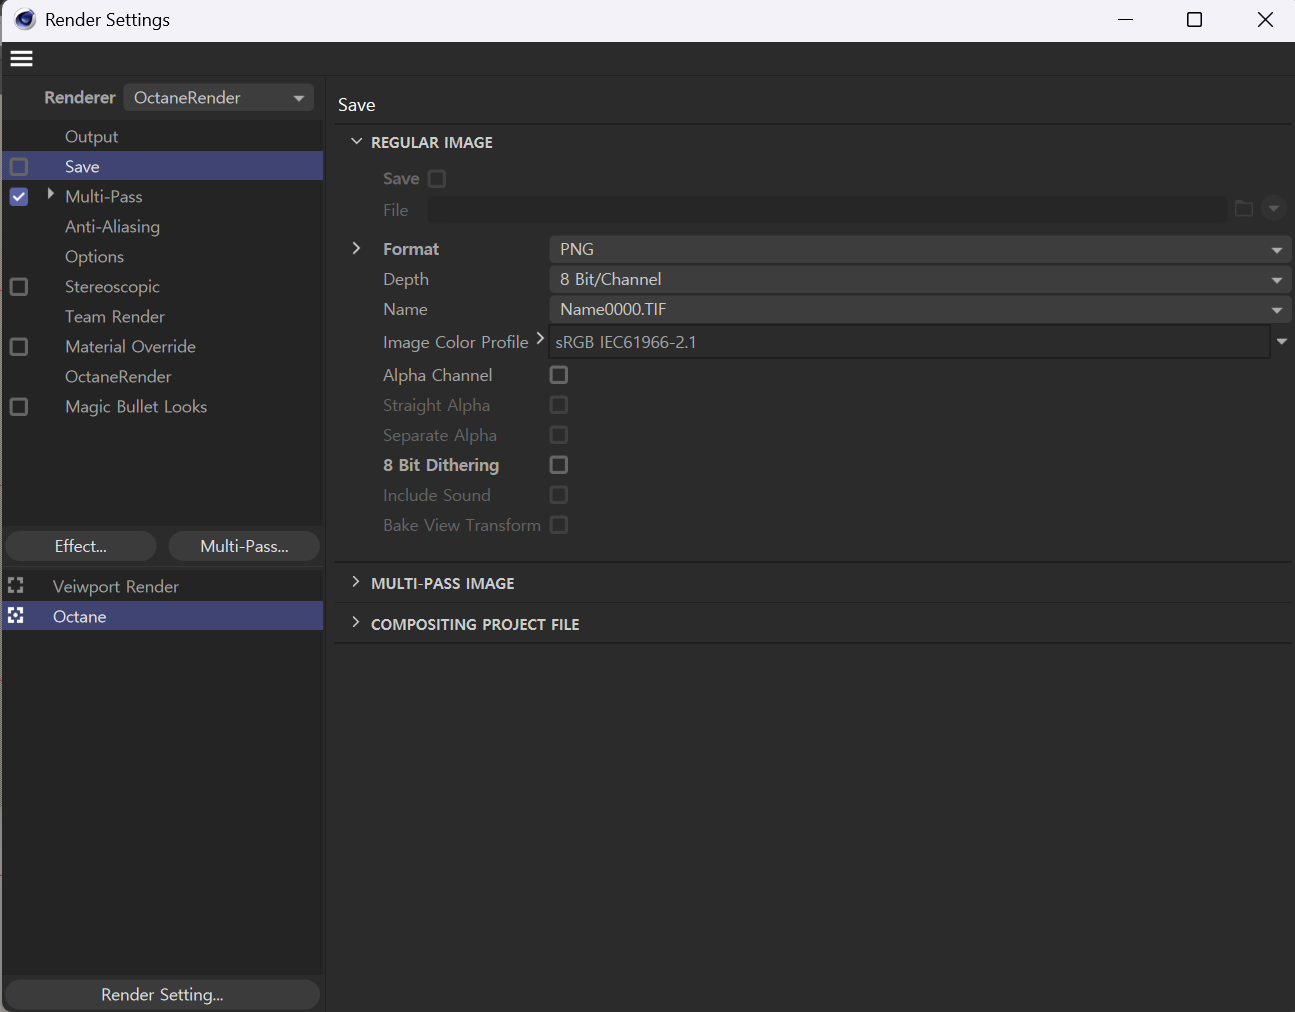Enable the Alpha Channel checkbox
Screen dimensions: 1295x1012
(559, 375)
